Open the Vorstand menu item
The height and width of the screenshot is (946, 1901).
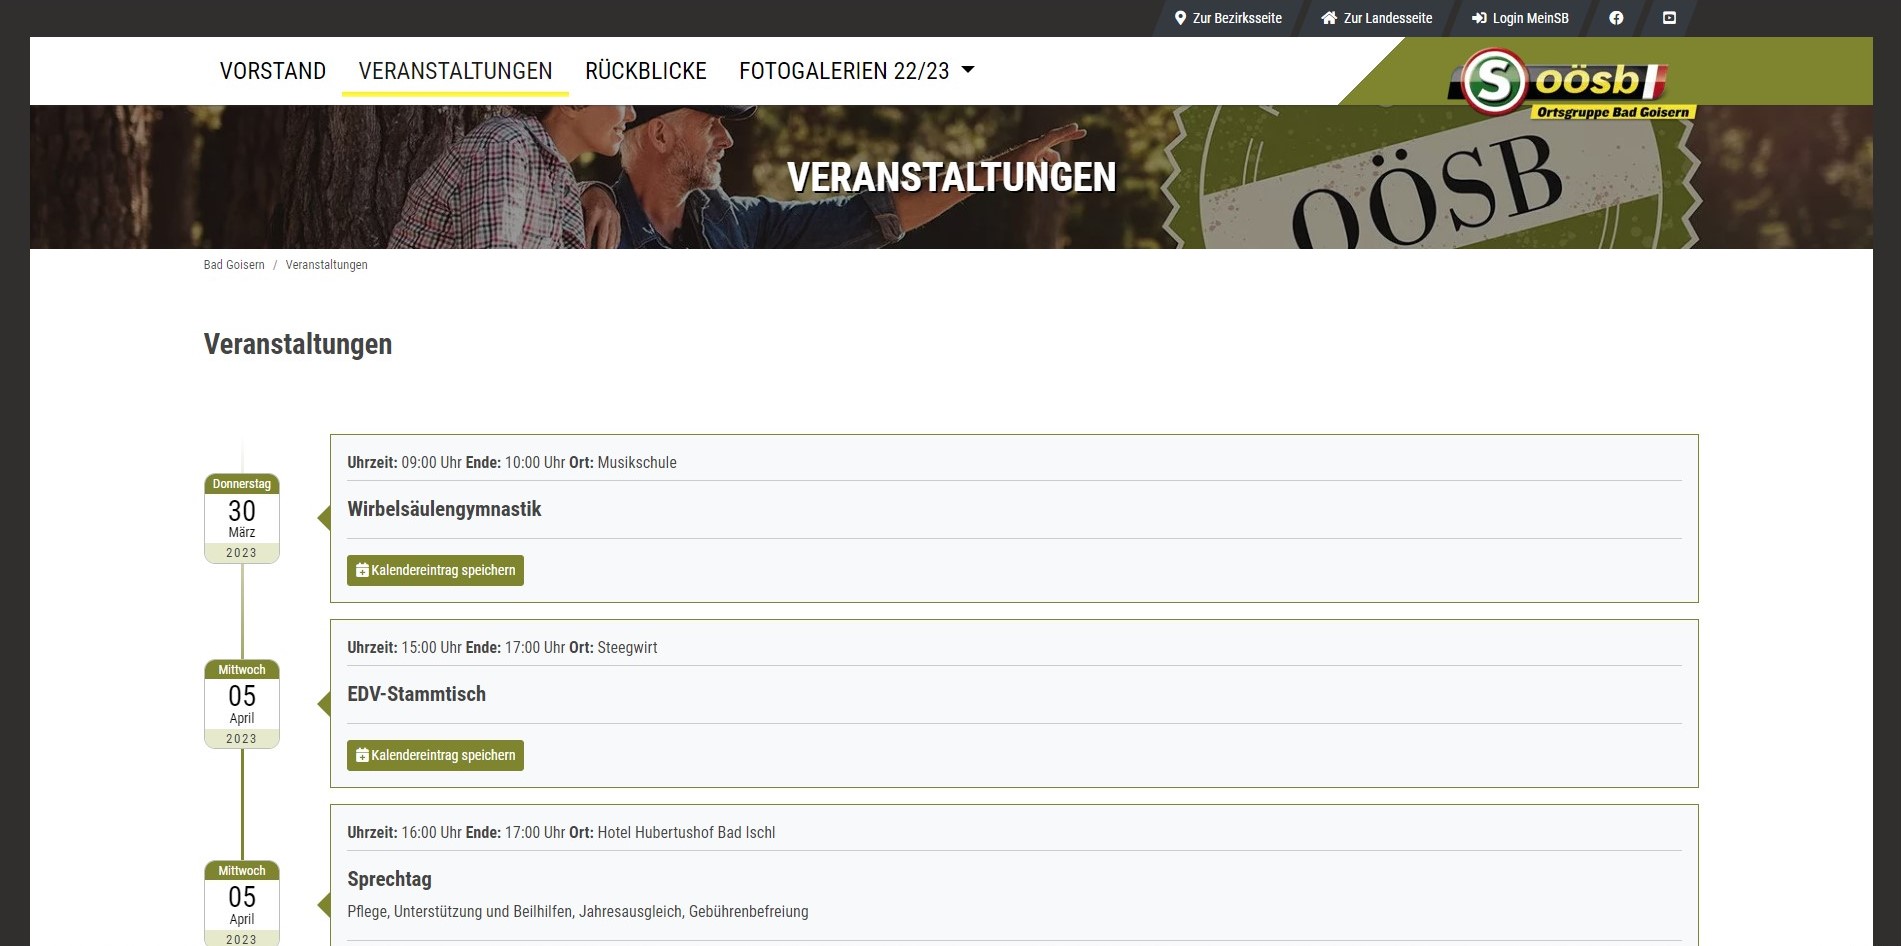[x=273, y=71]
